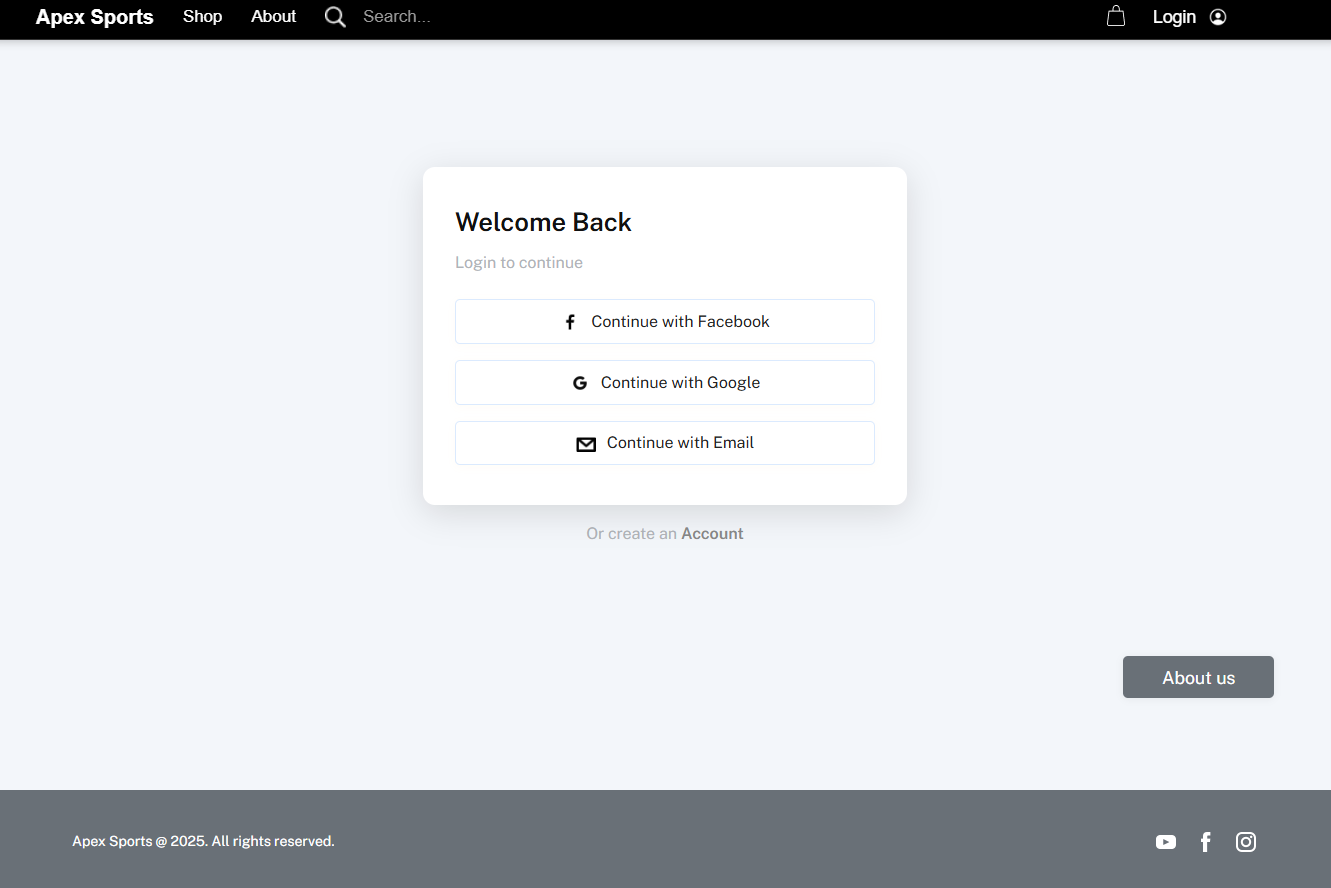Go to Apex Sports home logo
This screenshot has height=888, width=1331.
95,17
